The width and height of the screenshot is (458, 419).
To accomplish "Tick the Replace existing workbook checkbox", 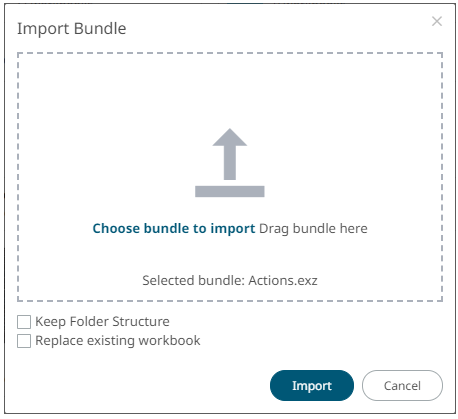I will 24,341.
